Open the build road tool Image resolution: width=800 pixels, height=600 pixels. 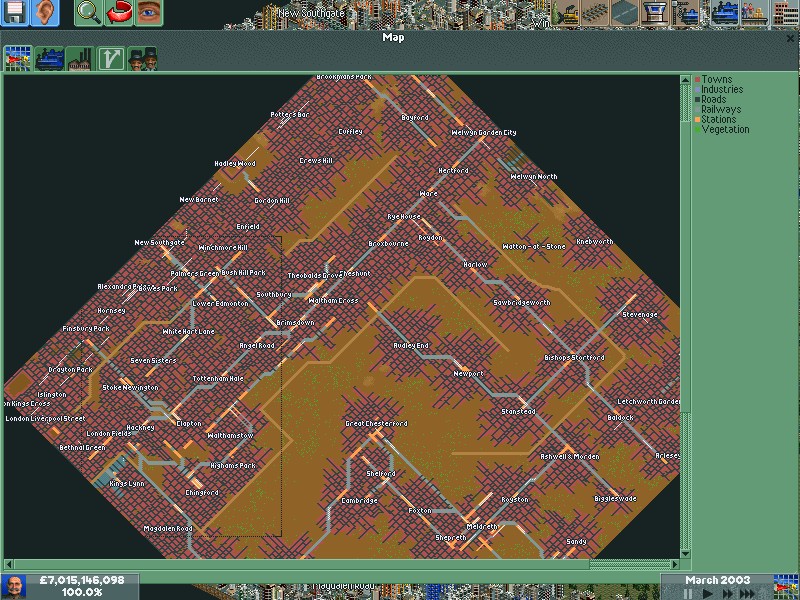(624, 13)
